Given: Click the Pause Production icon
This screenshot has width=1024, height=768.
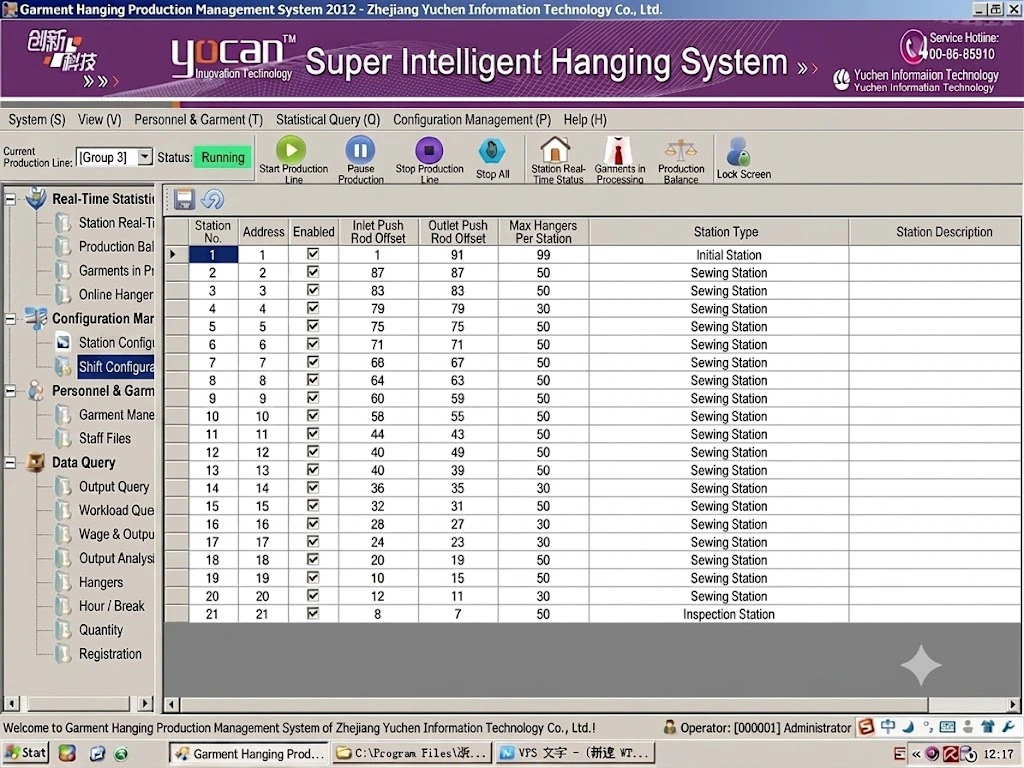Looking at the screenshot, I should pos(360,150).
